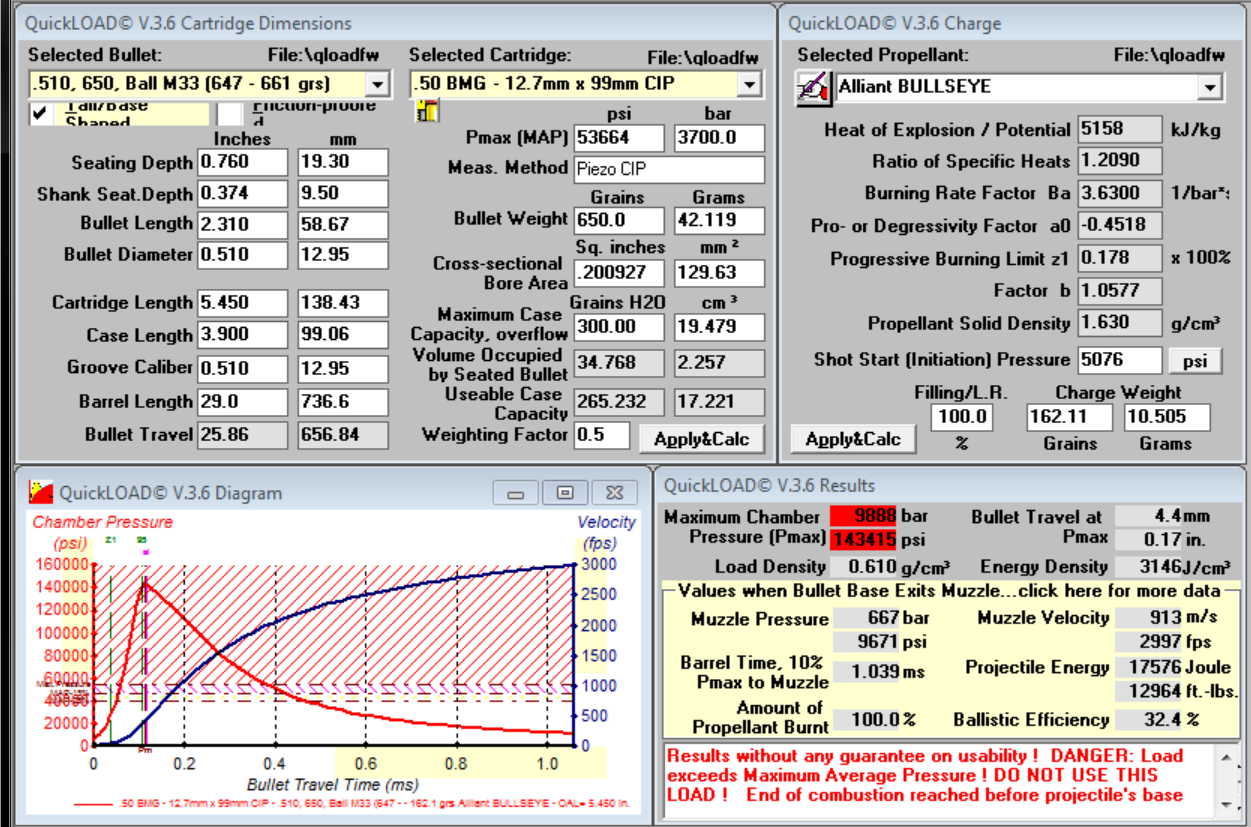Screen dimensions: 1251x827
Task: Click the Bore Area mm² field
Action: tap(719, 273)
